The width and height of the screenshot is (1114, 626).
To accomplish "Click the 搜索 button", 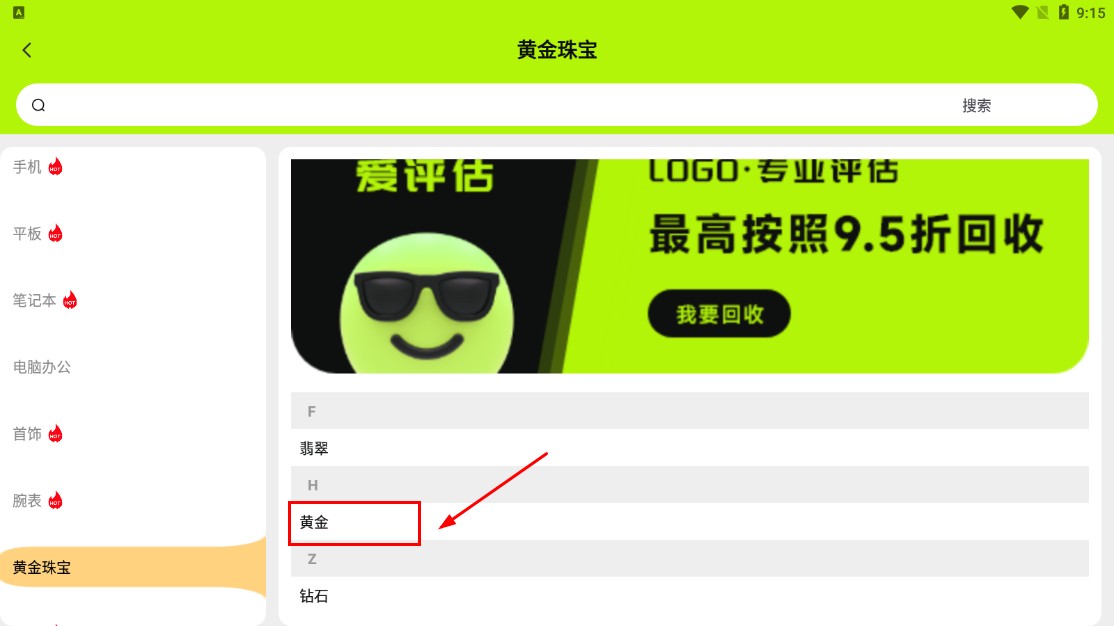I will 976,105.
